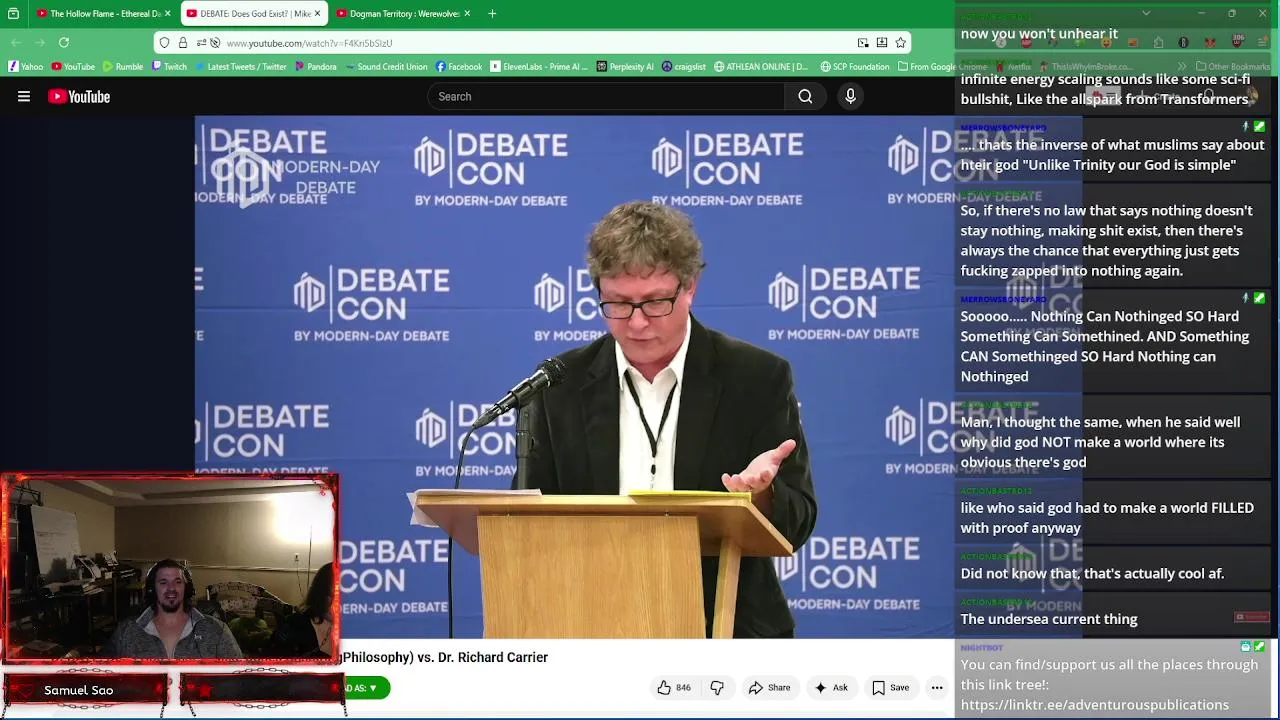The image size is (1280, 720).
Task: Open the YouTube bookmark
Action: pos(73,67)
